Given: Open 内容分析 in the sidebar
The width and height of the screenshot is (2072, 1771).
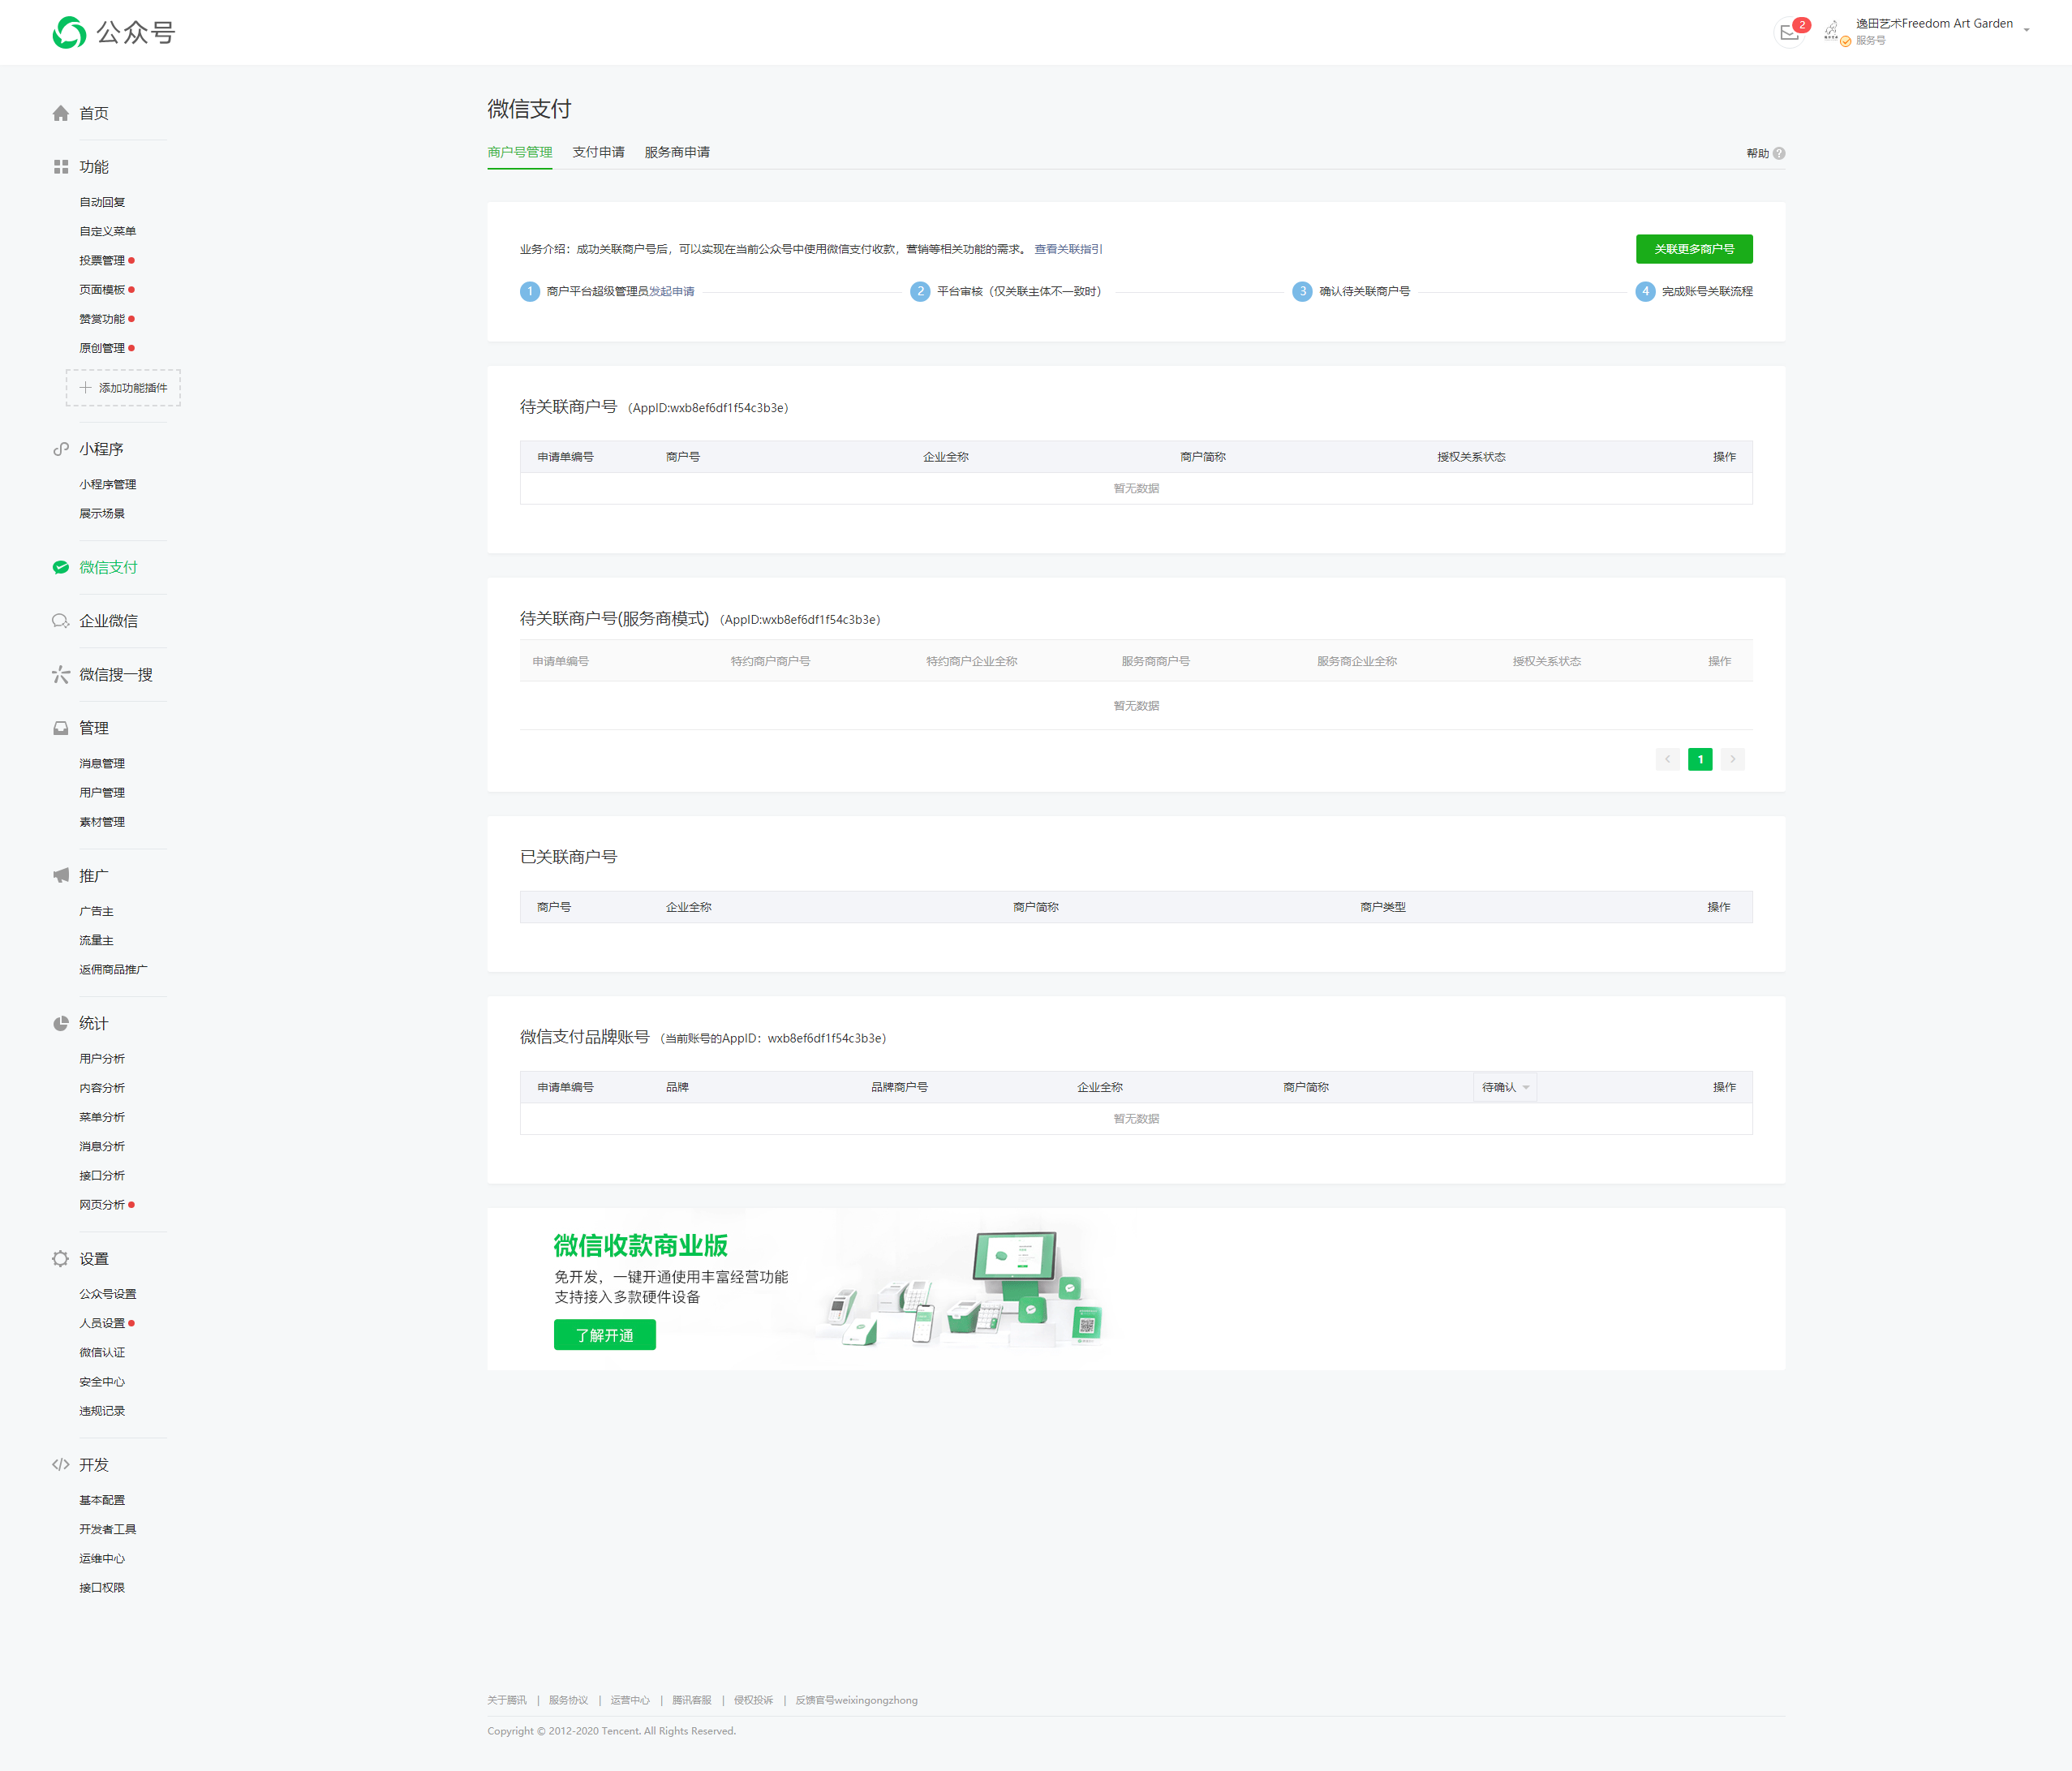Looking at the screenshot, I should coord(102,1088).
